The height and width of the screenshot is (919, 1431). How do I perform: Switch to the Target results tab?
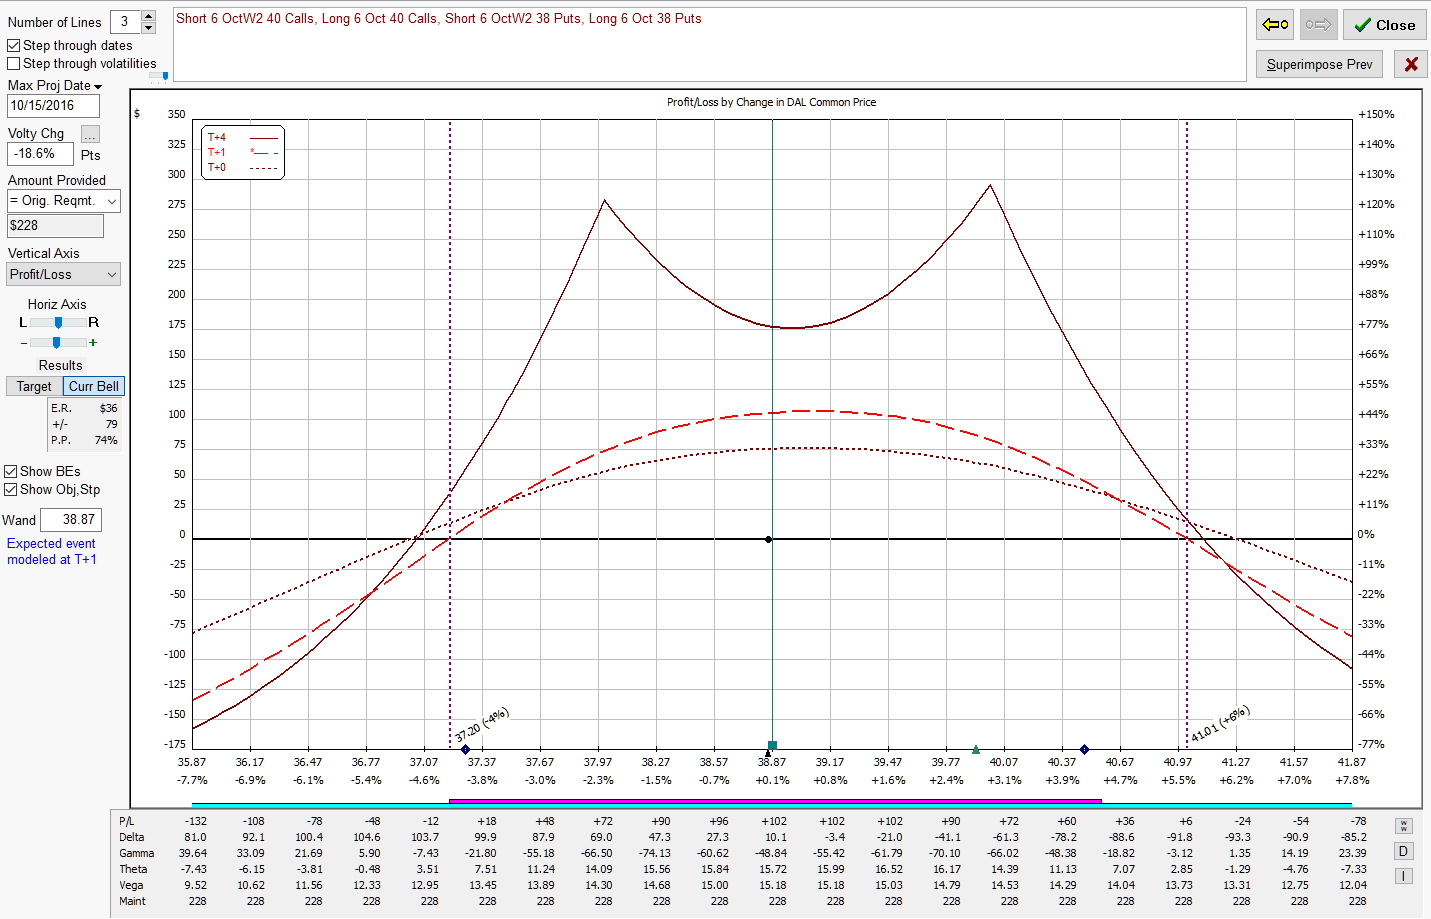(34, 387)
